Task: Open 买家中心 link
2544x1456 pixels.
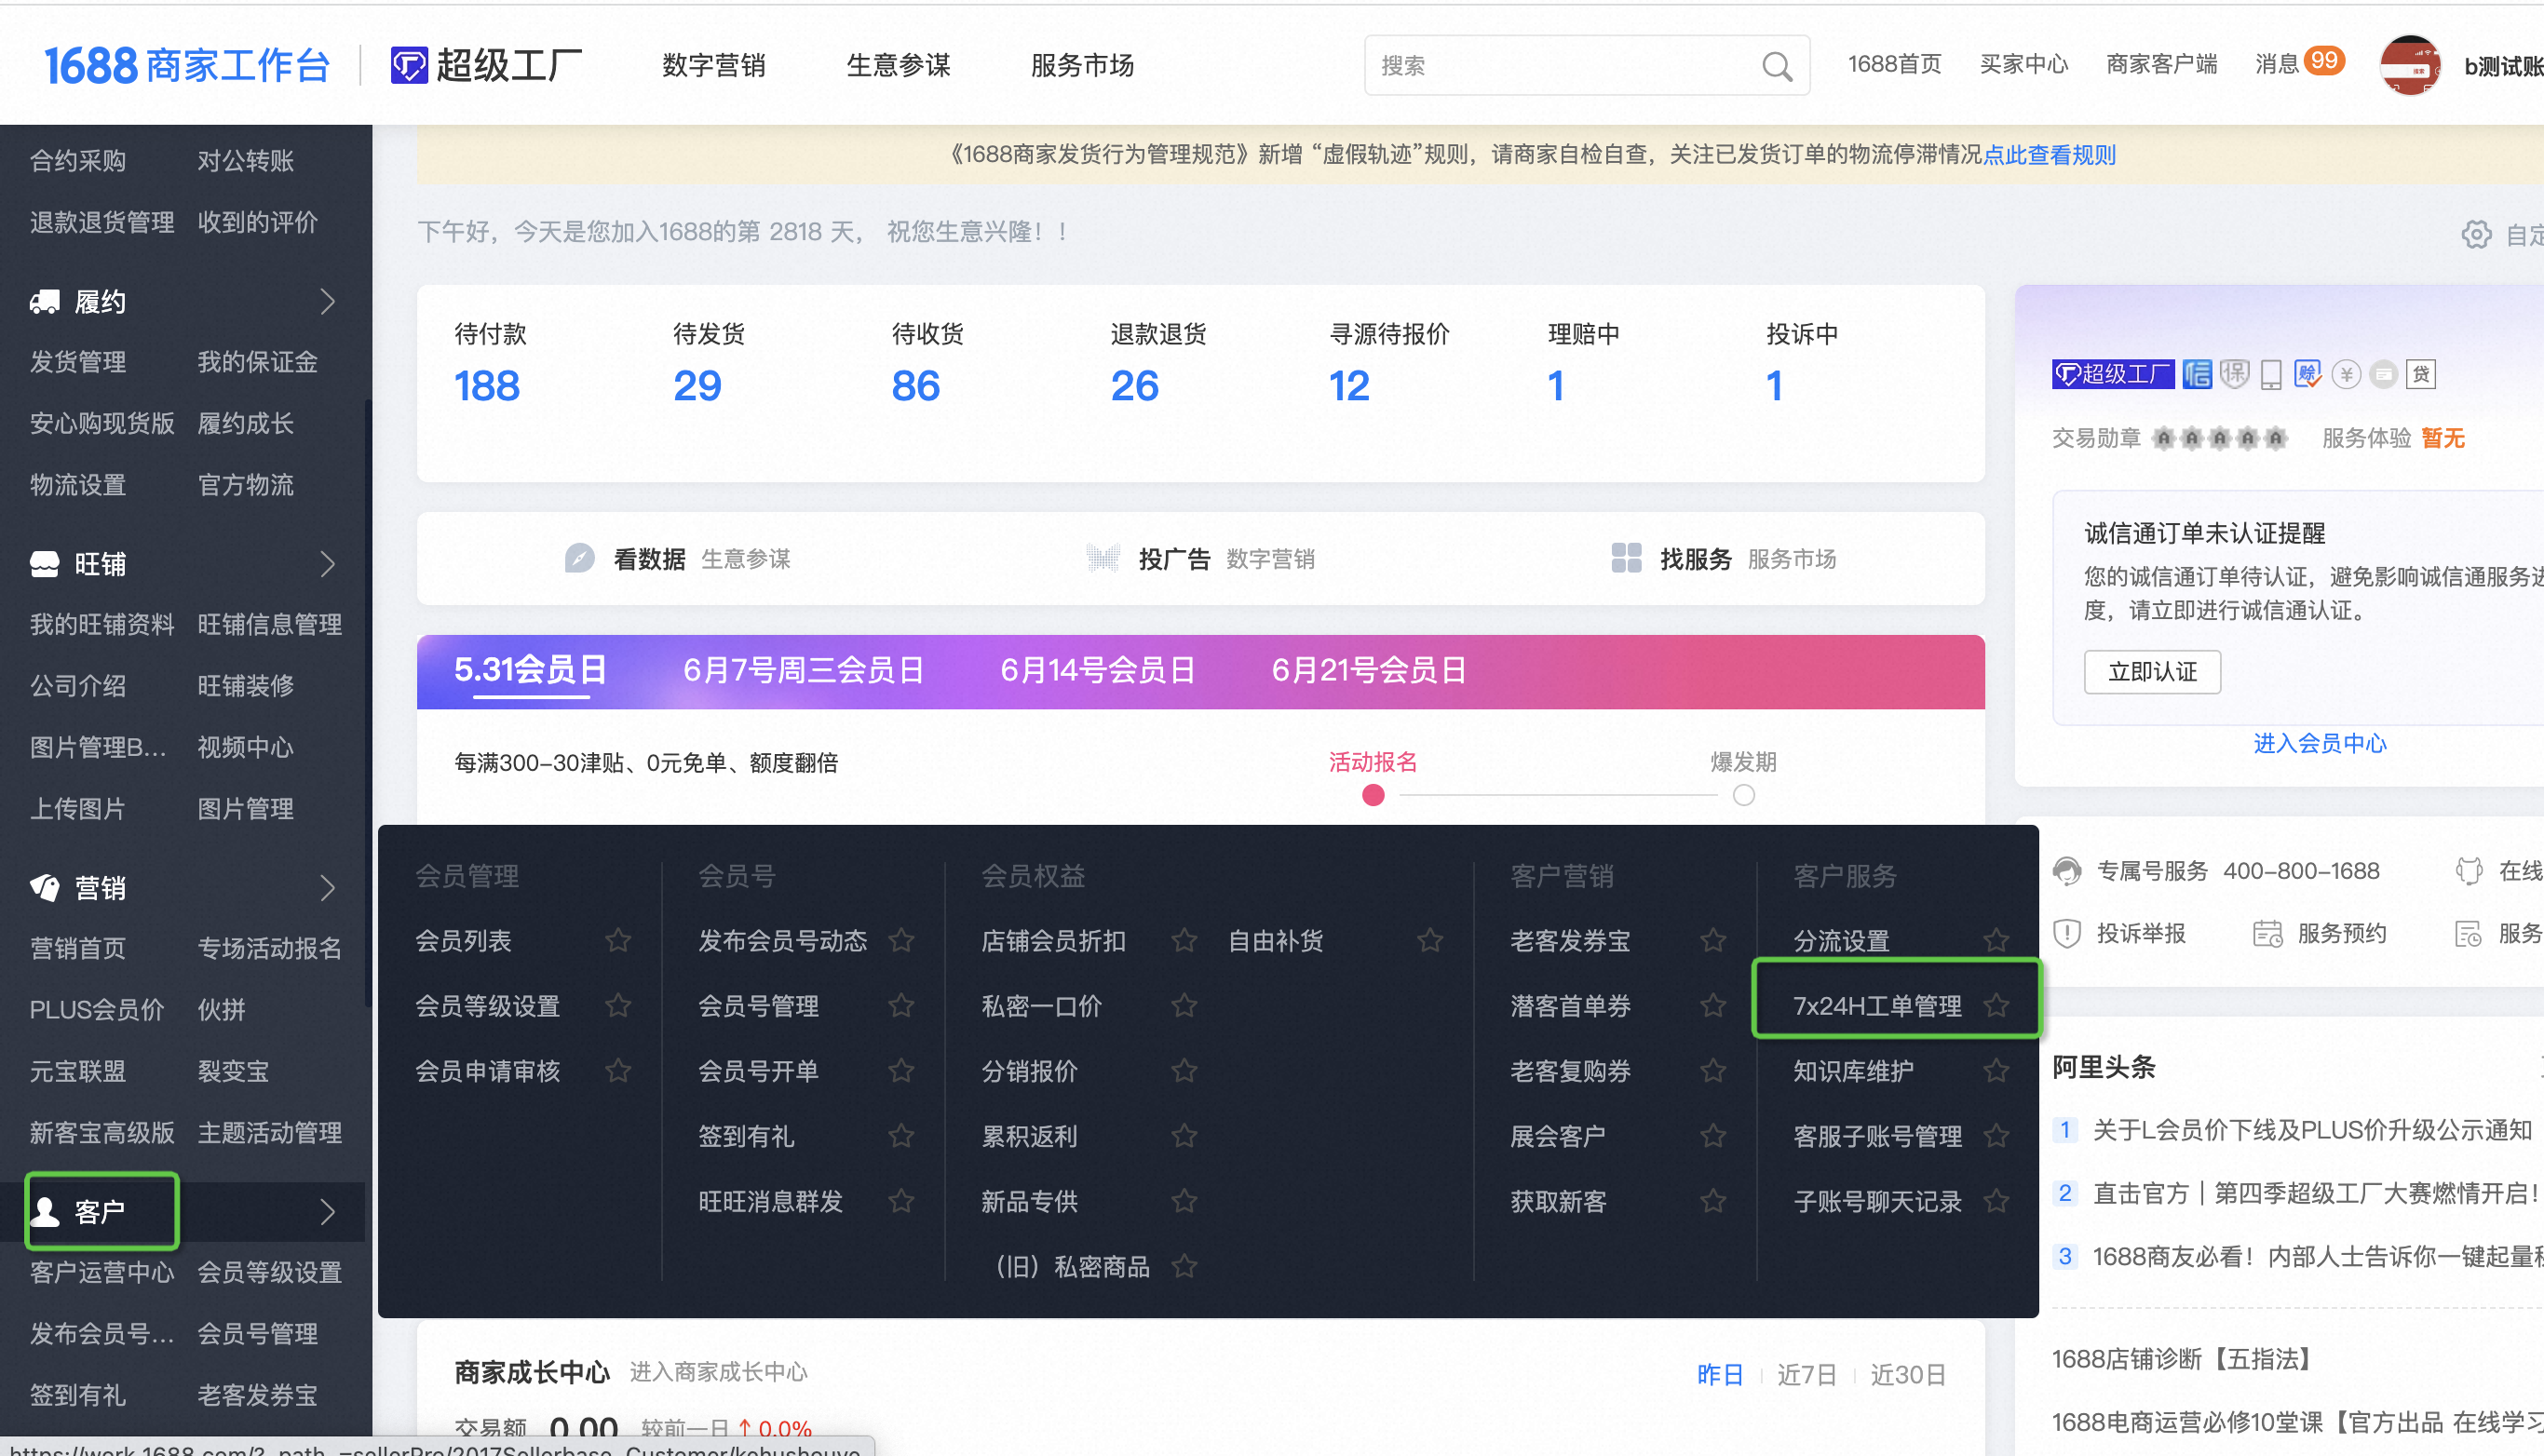Action: (2024, 64)
